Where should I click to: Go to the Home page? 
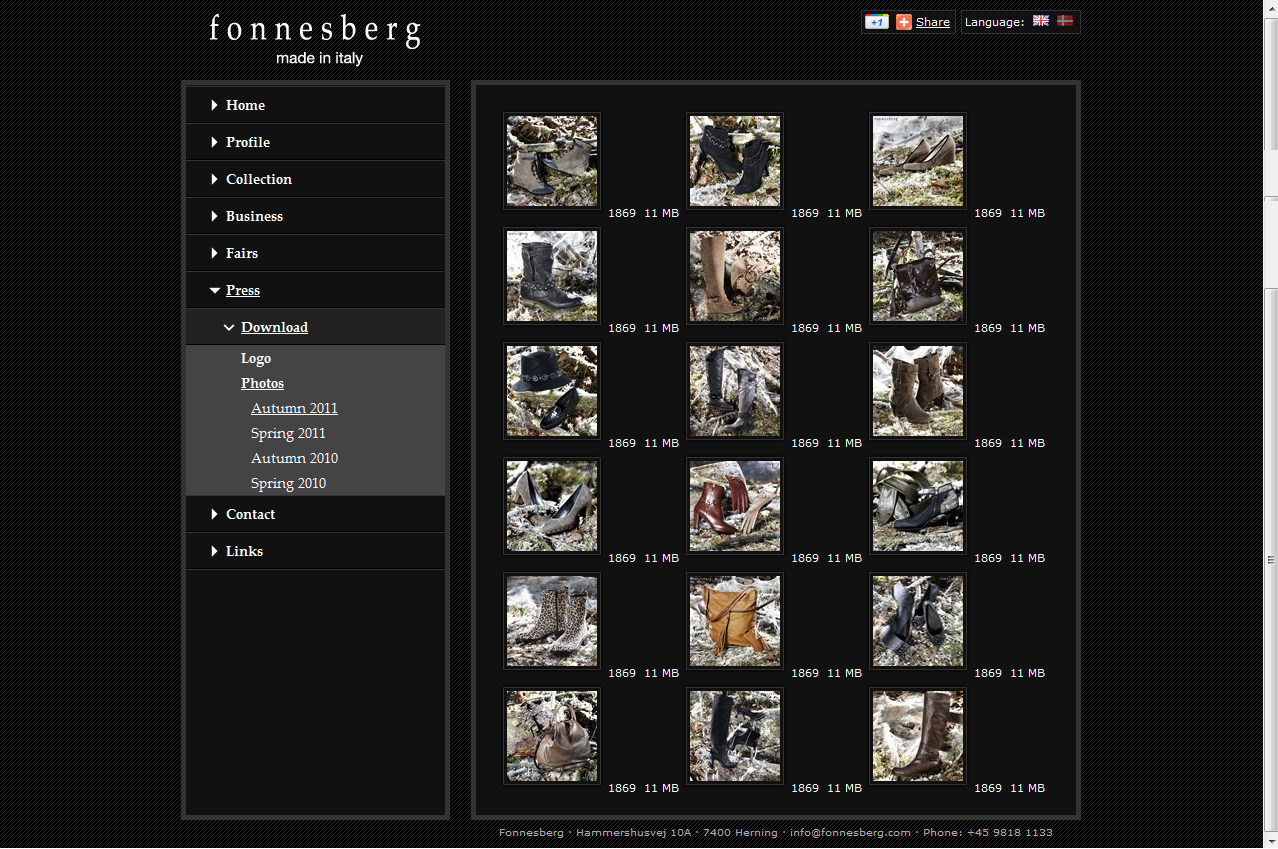point(245,105)
